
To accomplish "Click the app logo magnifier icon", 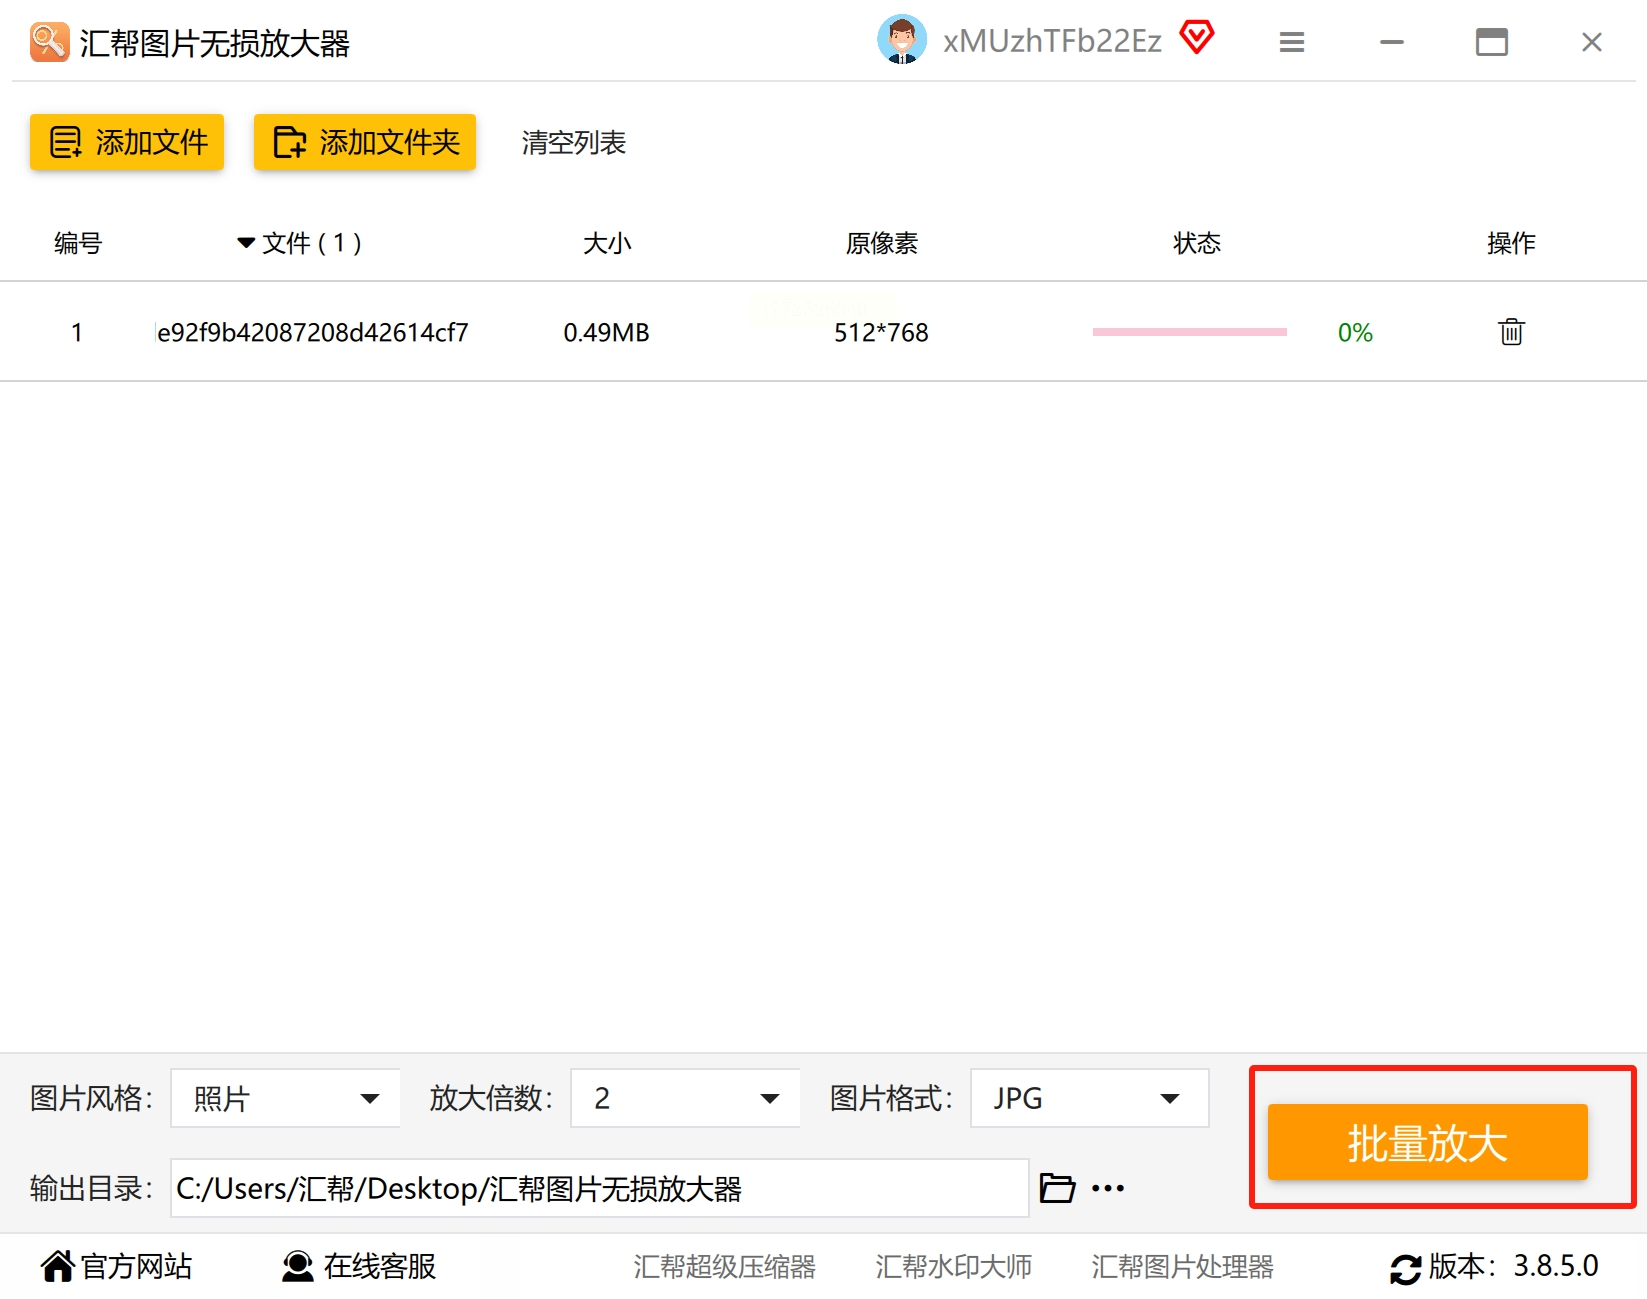I will [x=49, y=42].
